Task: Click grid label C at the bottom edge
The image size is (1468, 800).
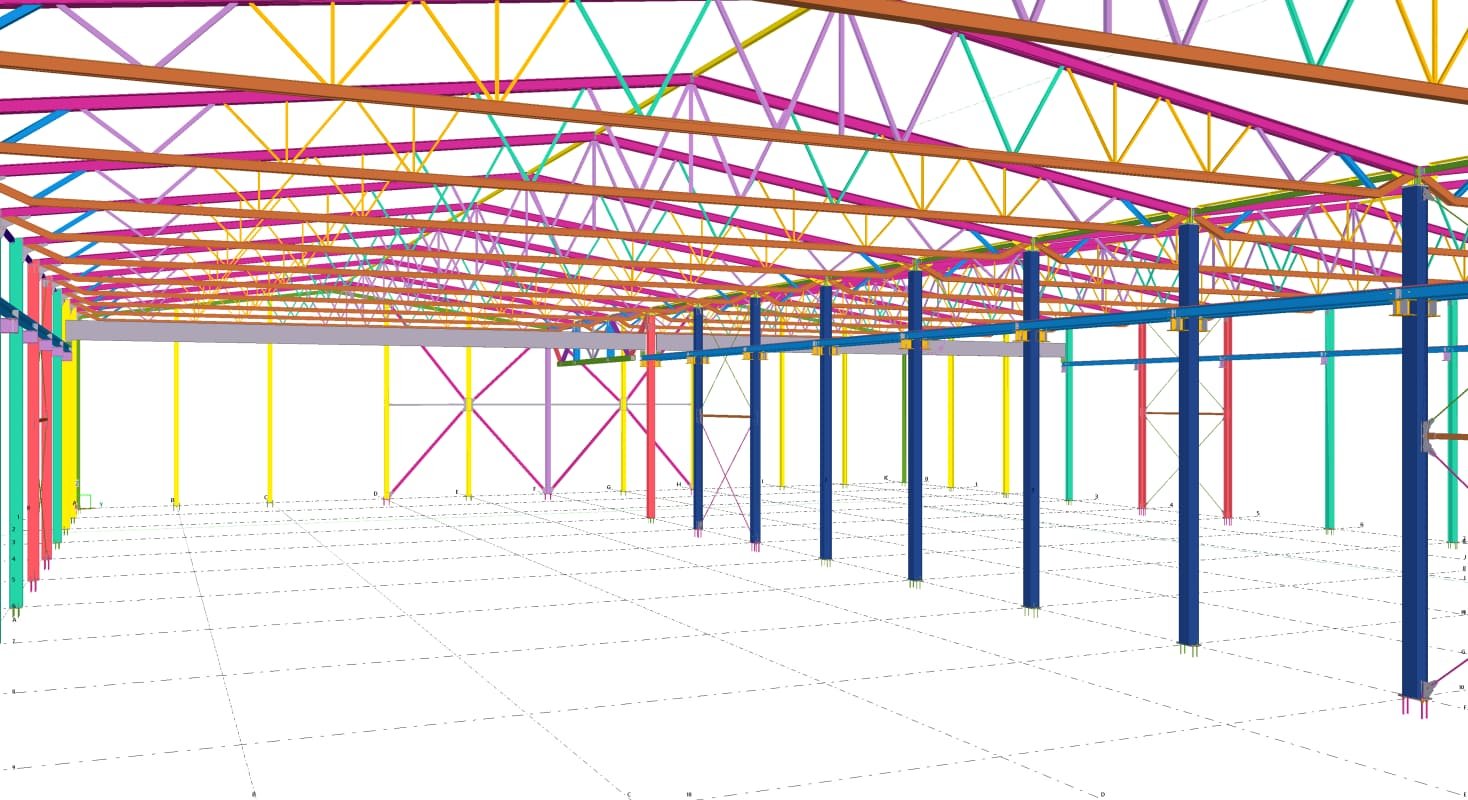Action: pyautogui.click(x=629, y=795)
